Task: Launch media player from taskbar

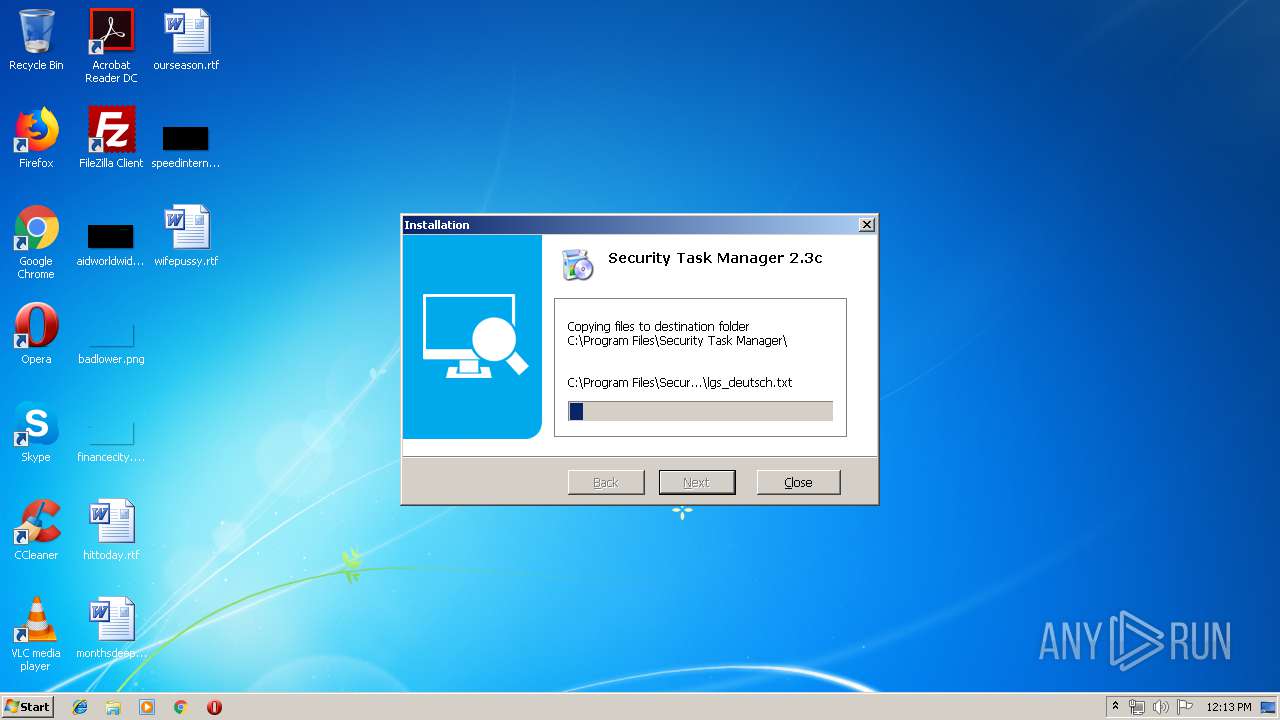Action: click(147, 707)
